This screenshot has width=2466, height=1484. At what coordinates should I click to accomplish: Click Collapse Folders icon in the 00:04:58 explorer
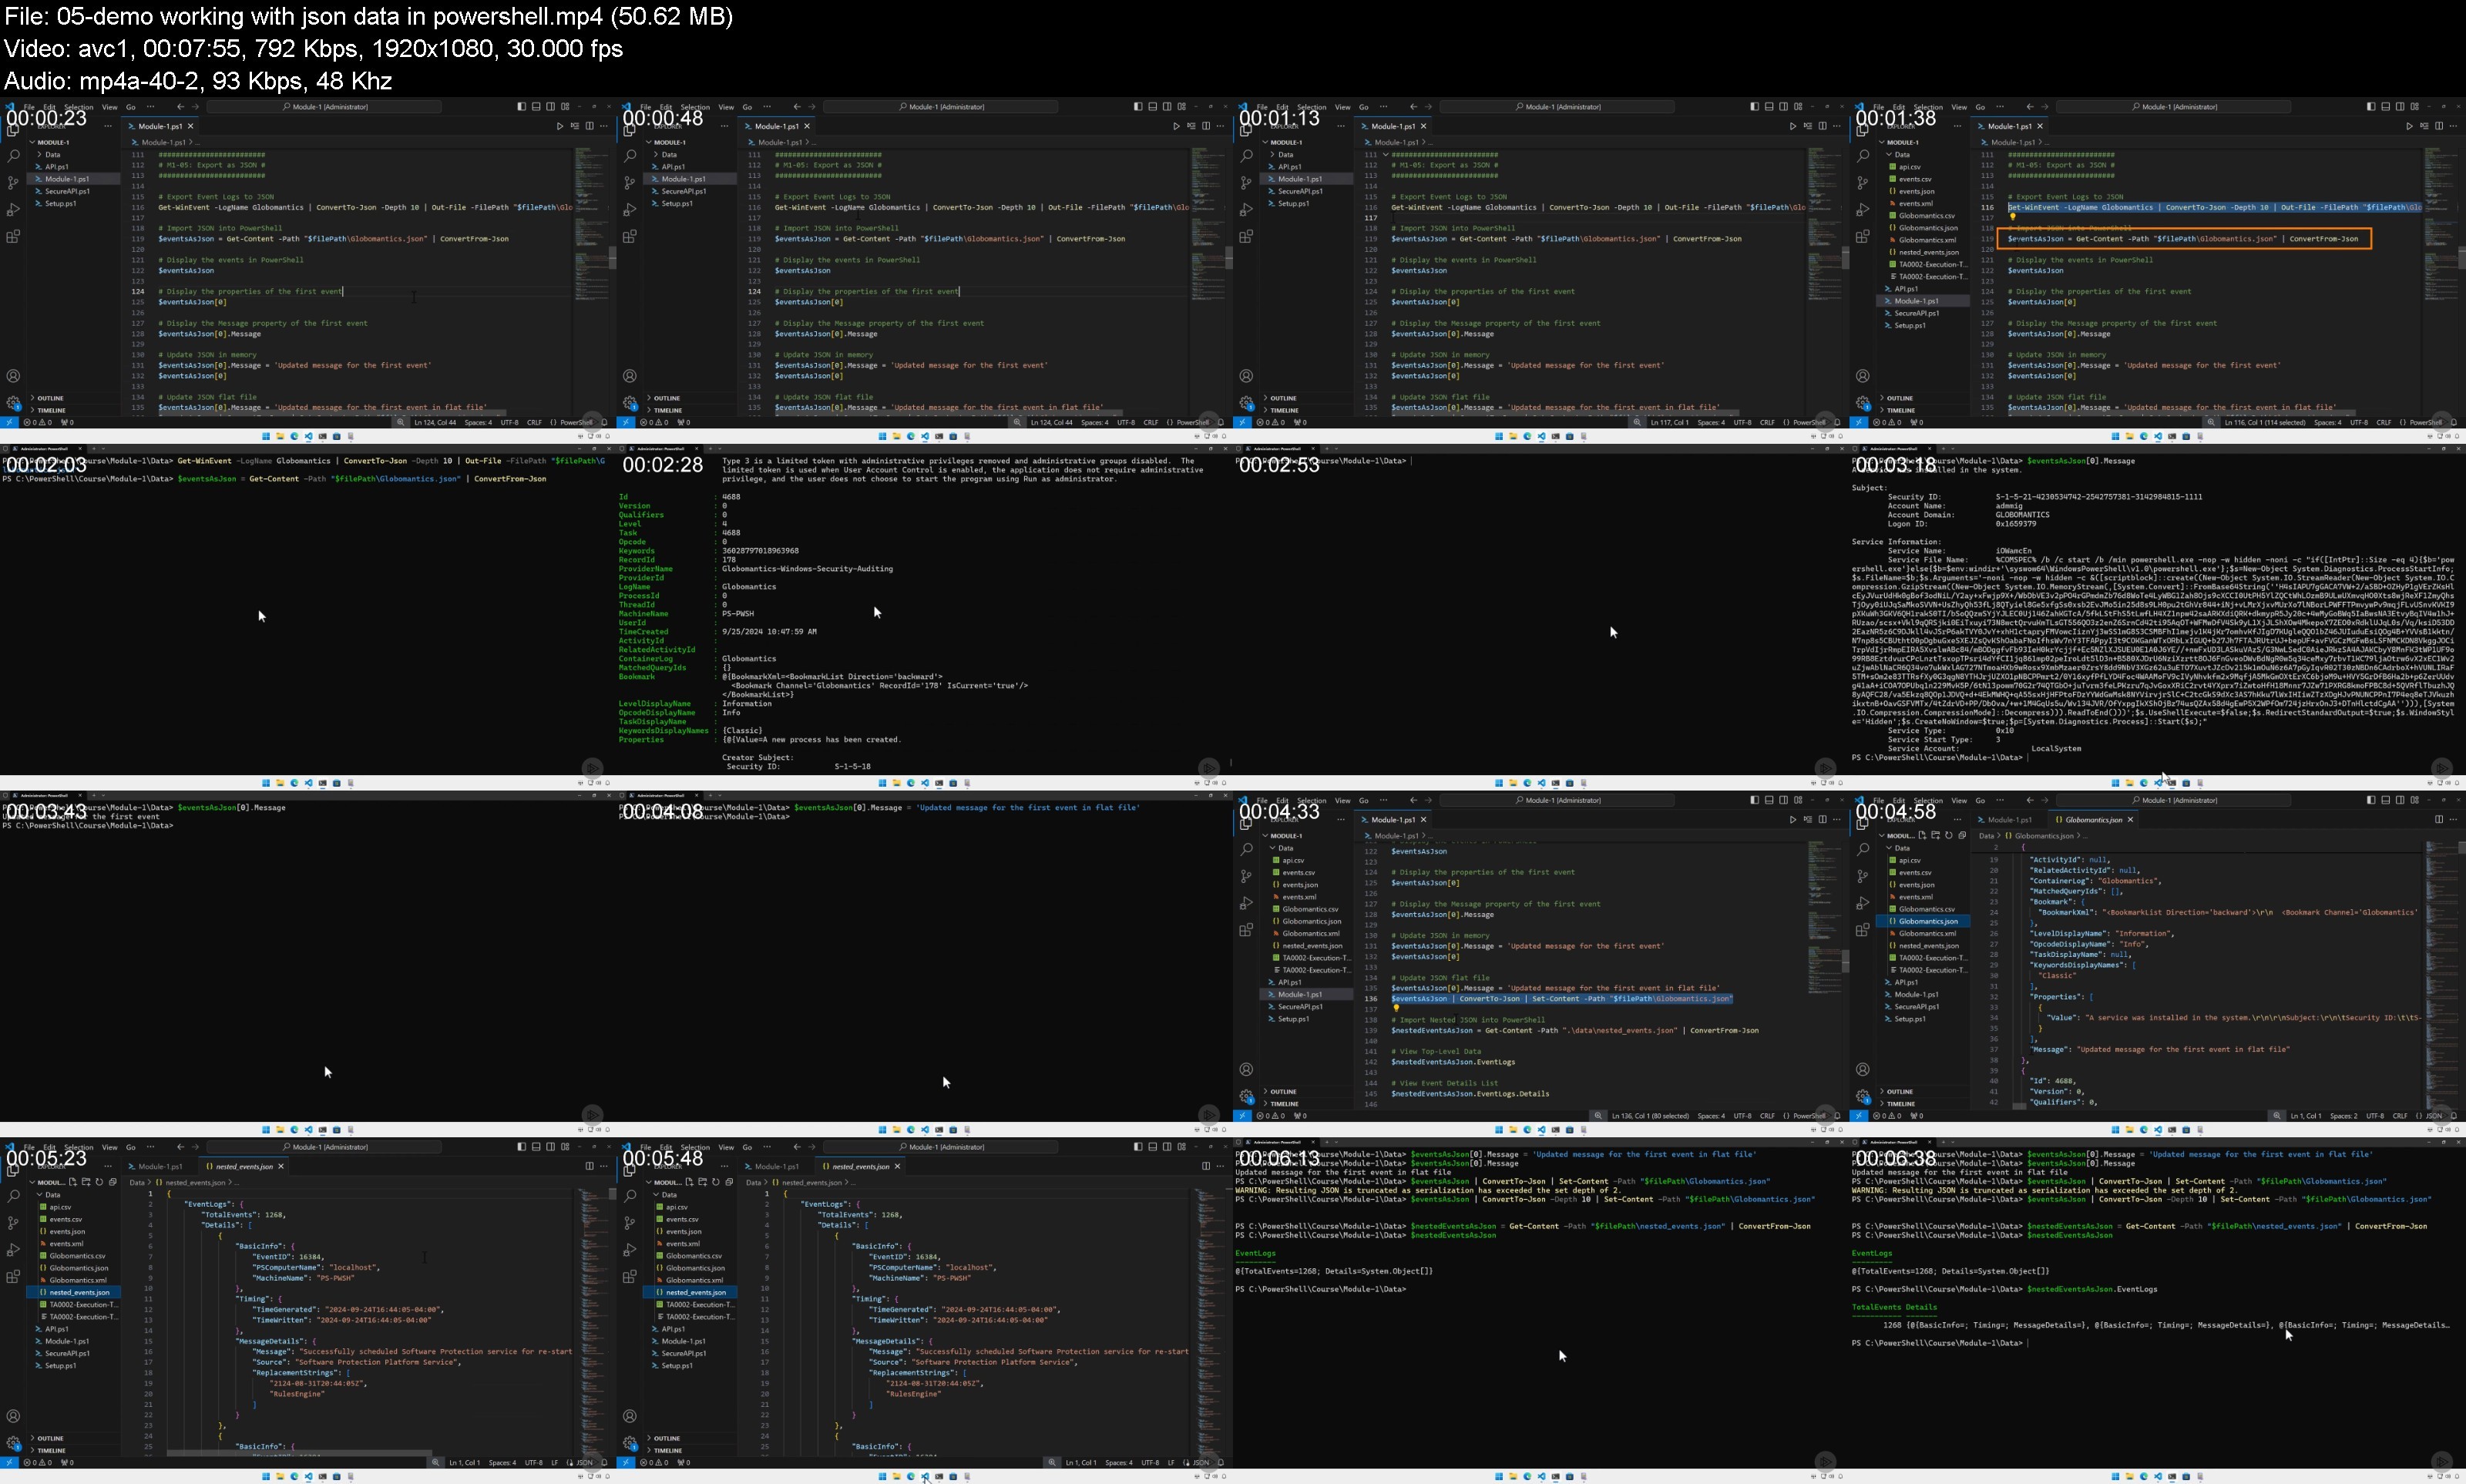pos(1962,835)
